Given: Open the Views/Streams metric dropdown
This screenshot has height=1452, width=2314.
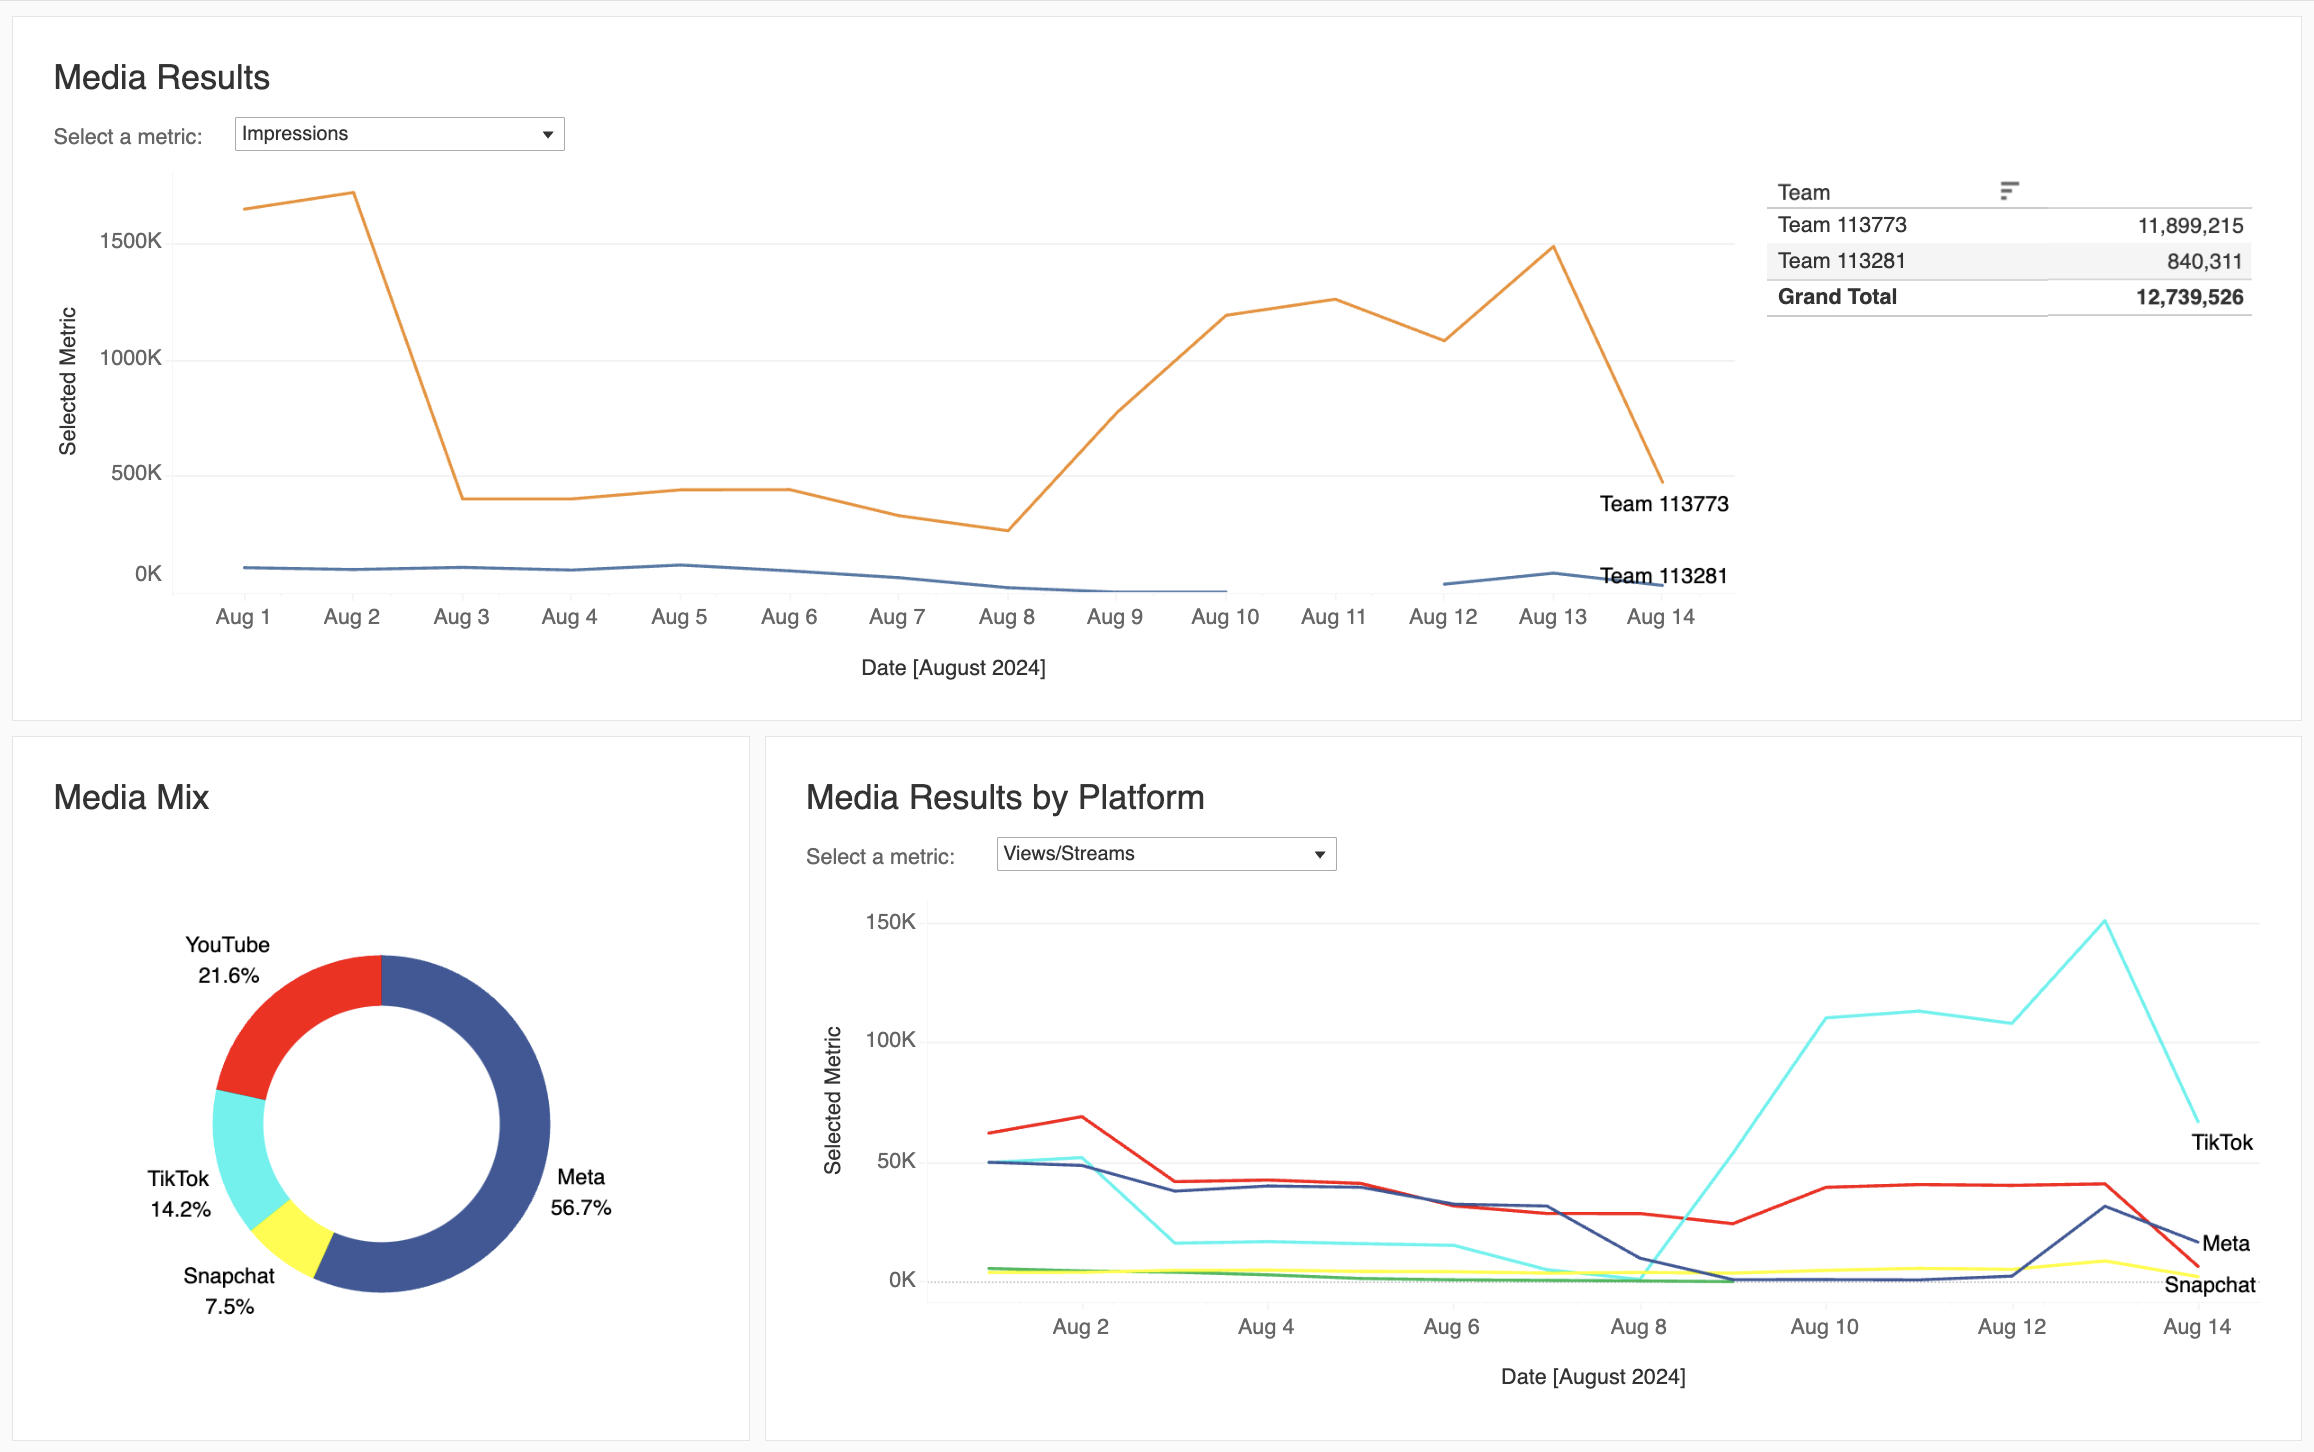Looking at the screenshot, I should [x=1165, y=854].
